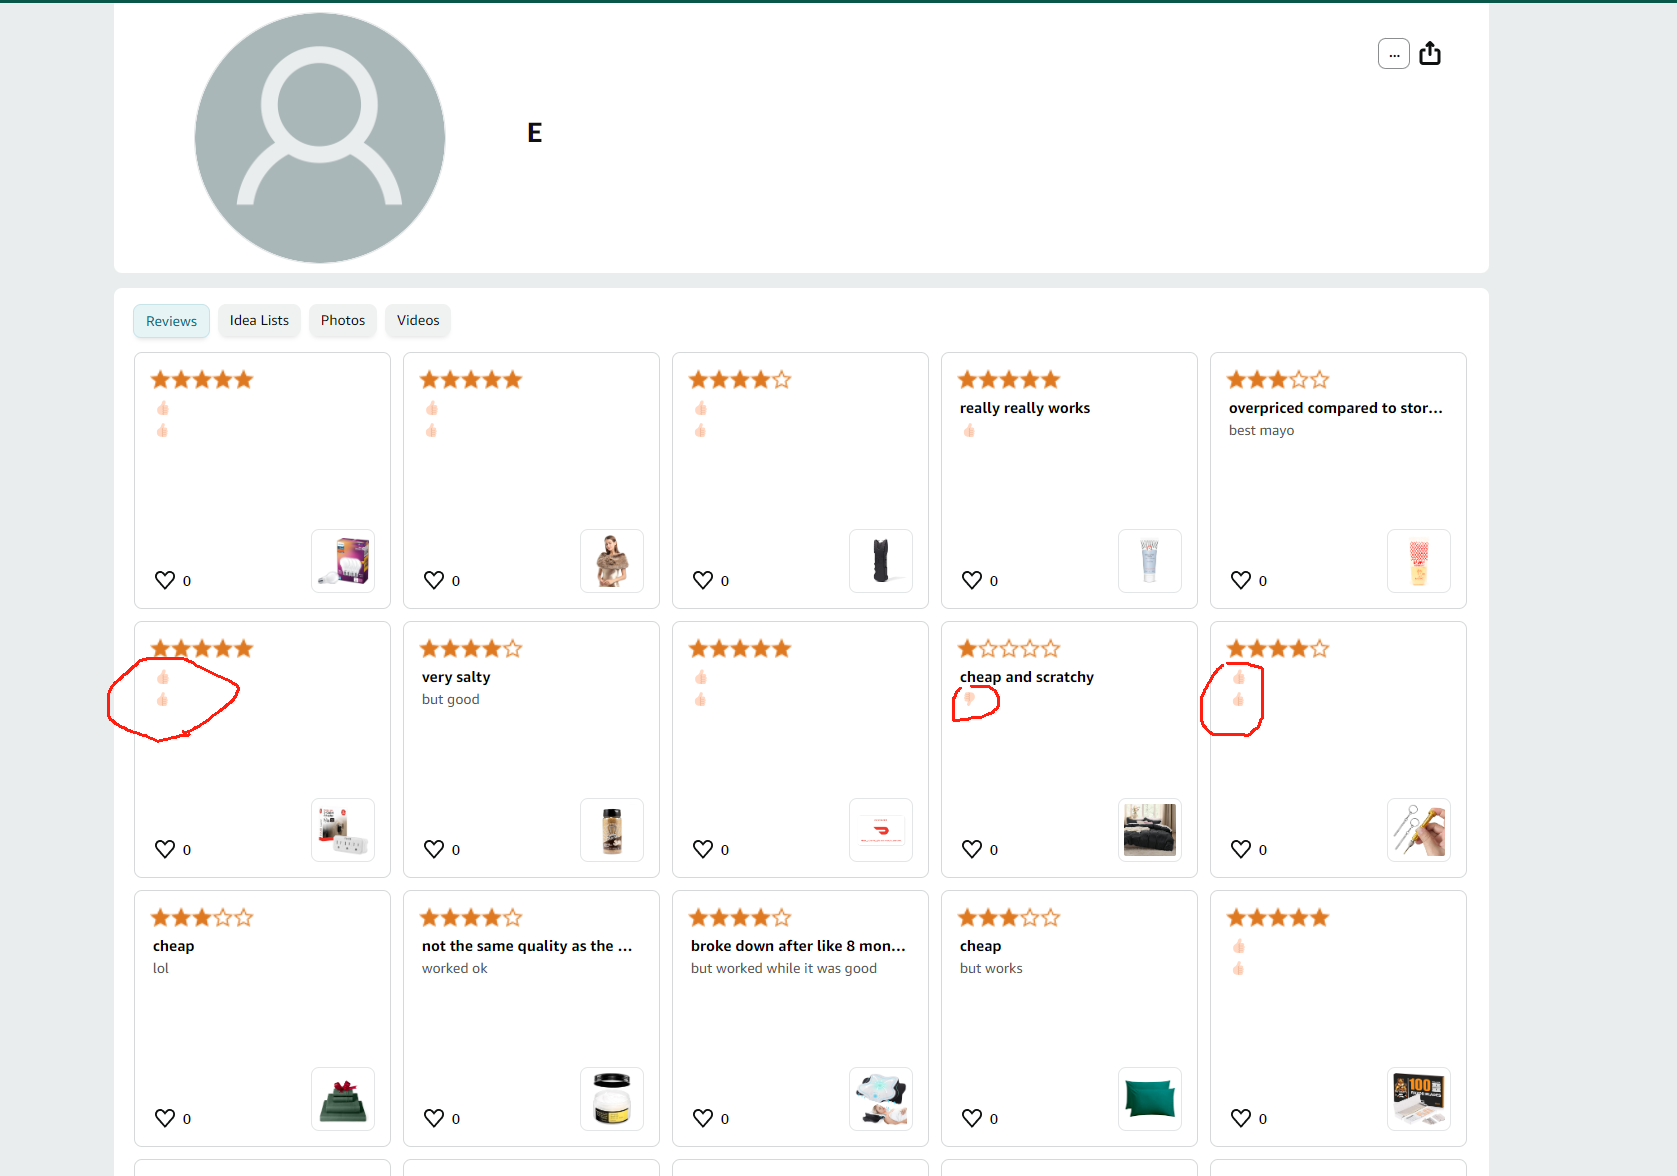The image size is (1677, 1176).
Task: Click the 'but good' review text
Action: click(450, 699)
